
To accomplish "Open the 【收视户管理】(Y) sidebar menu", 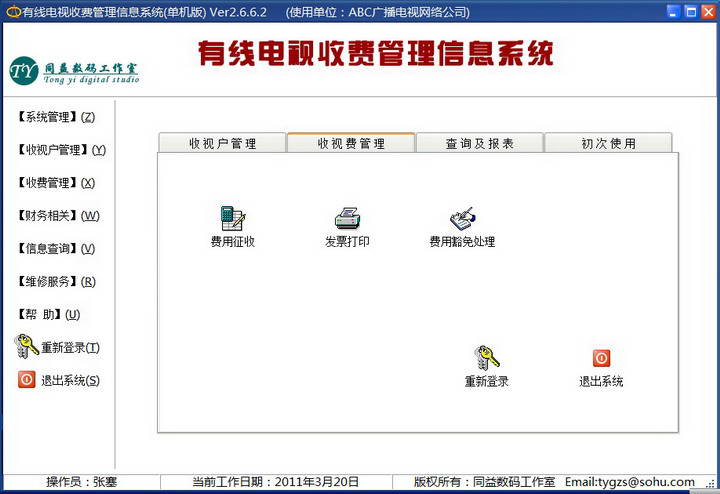I will 62,150.
